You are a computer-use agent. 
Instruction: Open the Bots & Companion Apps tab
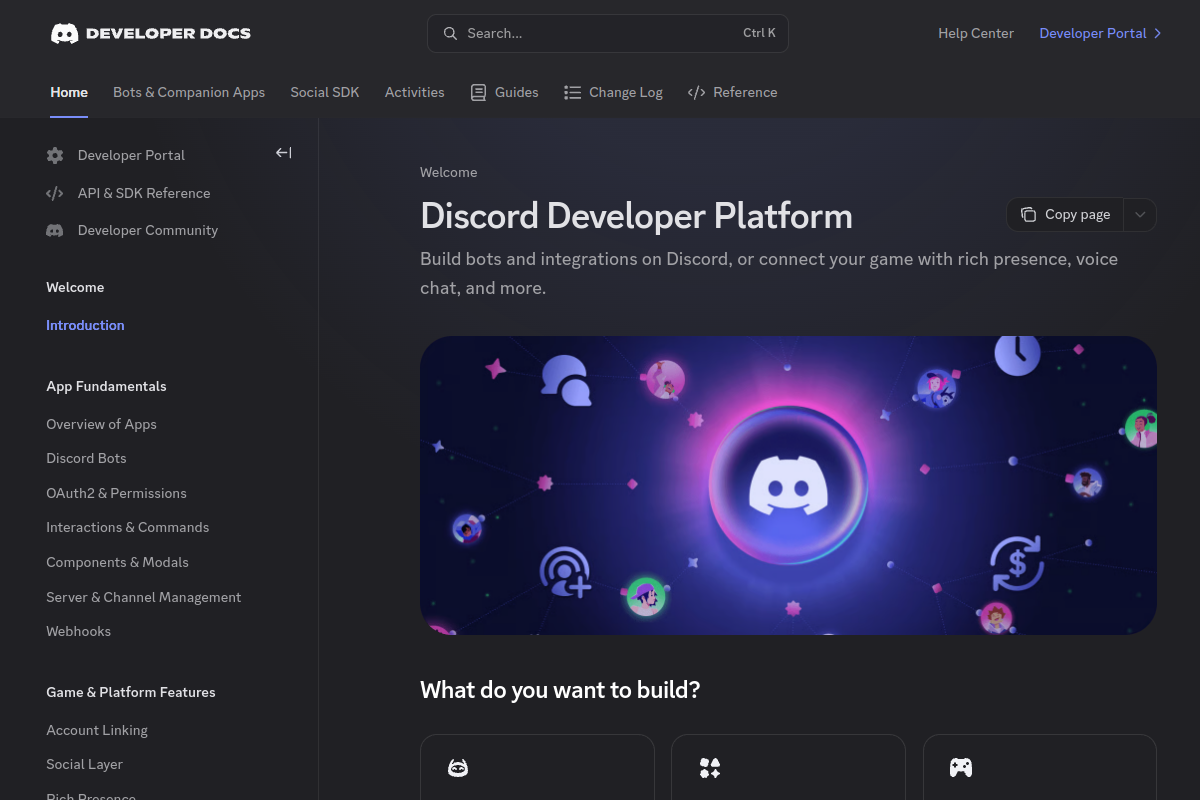pos(189,92)
